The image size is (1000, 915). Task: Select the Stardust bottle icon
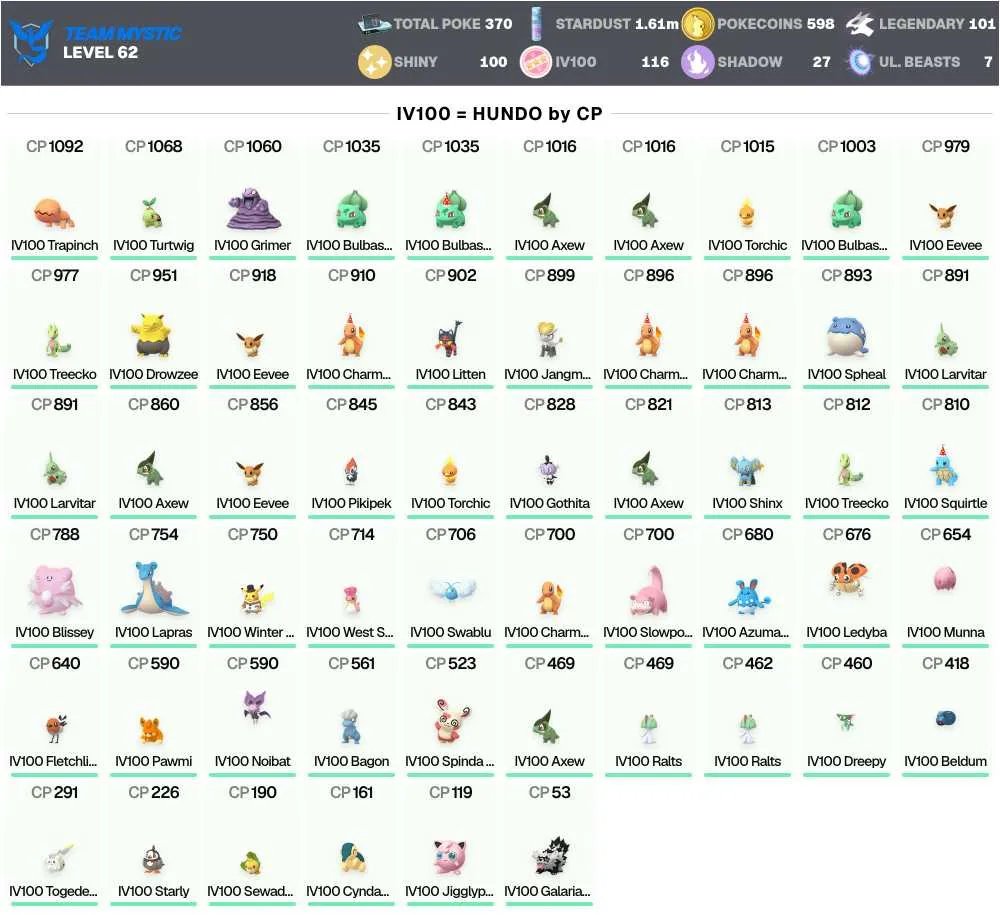click(536, 24)
